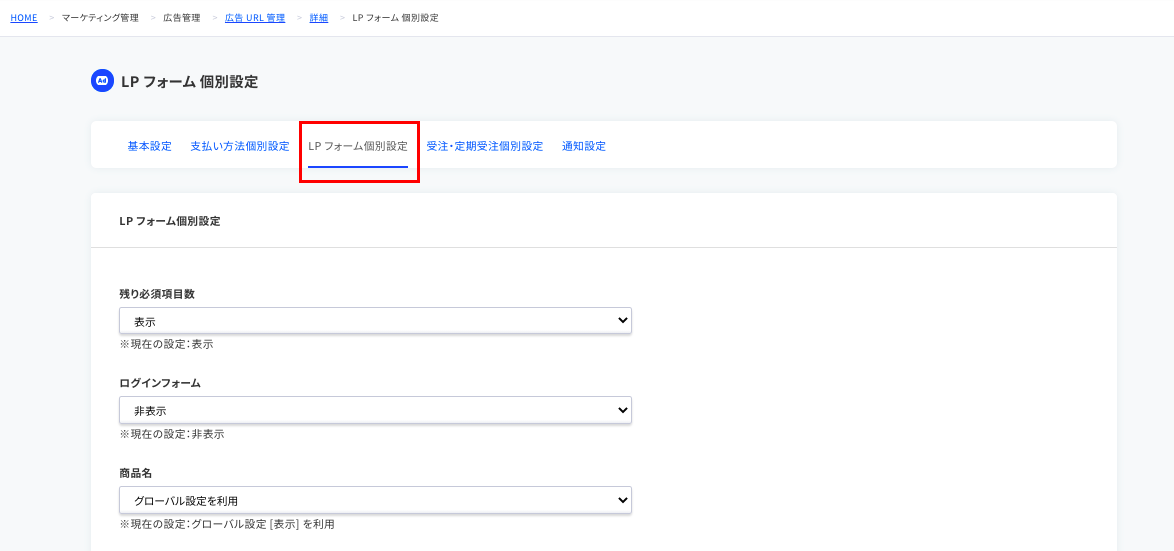Screen dimensions: 1174x551
Task: Click the ログインフォーム field label
Action: (160, 383)
